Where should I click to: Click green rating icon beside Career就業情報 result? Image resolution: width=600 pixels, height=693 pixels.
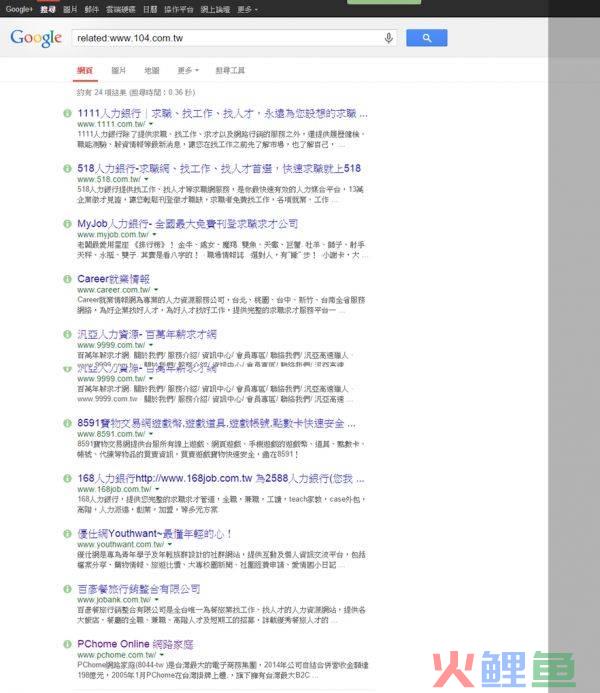coord(67,279)
